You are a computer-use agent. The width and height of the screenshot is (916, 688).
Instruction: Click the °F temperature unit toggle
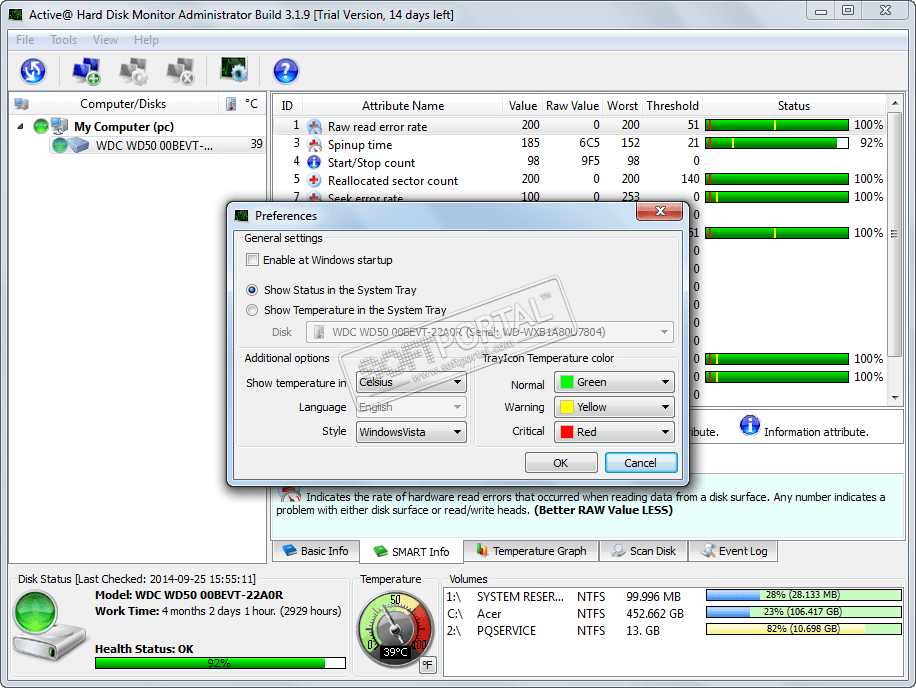(428, 665)
